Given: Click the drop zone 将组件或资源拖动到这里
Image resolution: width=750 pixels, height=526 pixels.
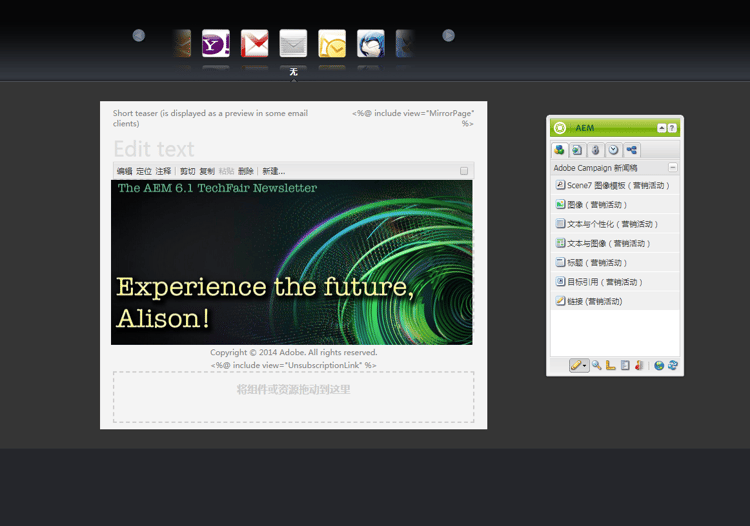Looking at the screenshot, I should coord(294,397).
